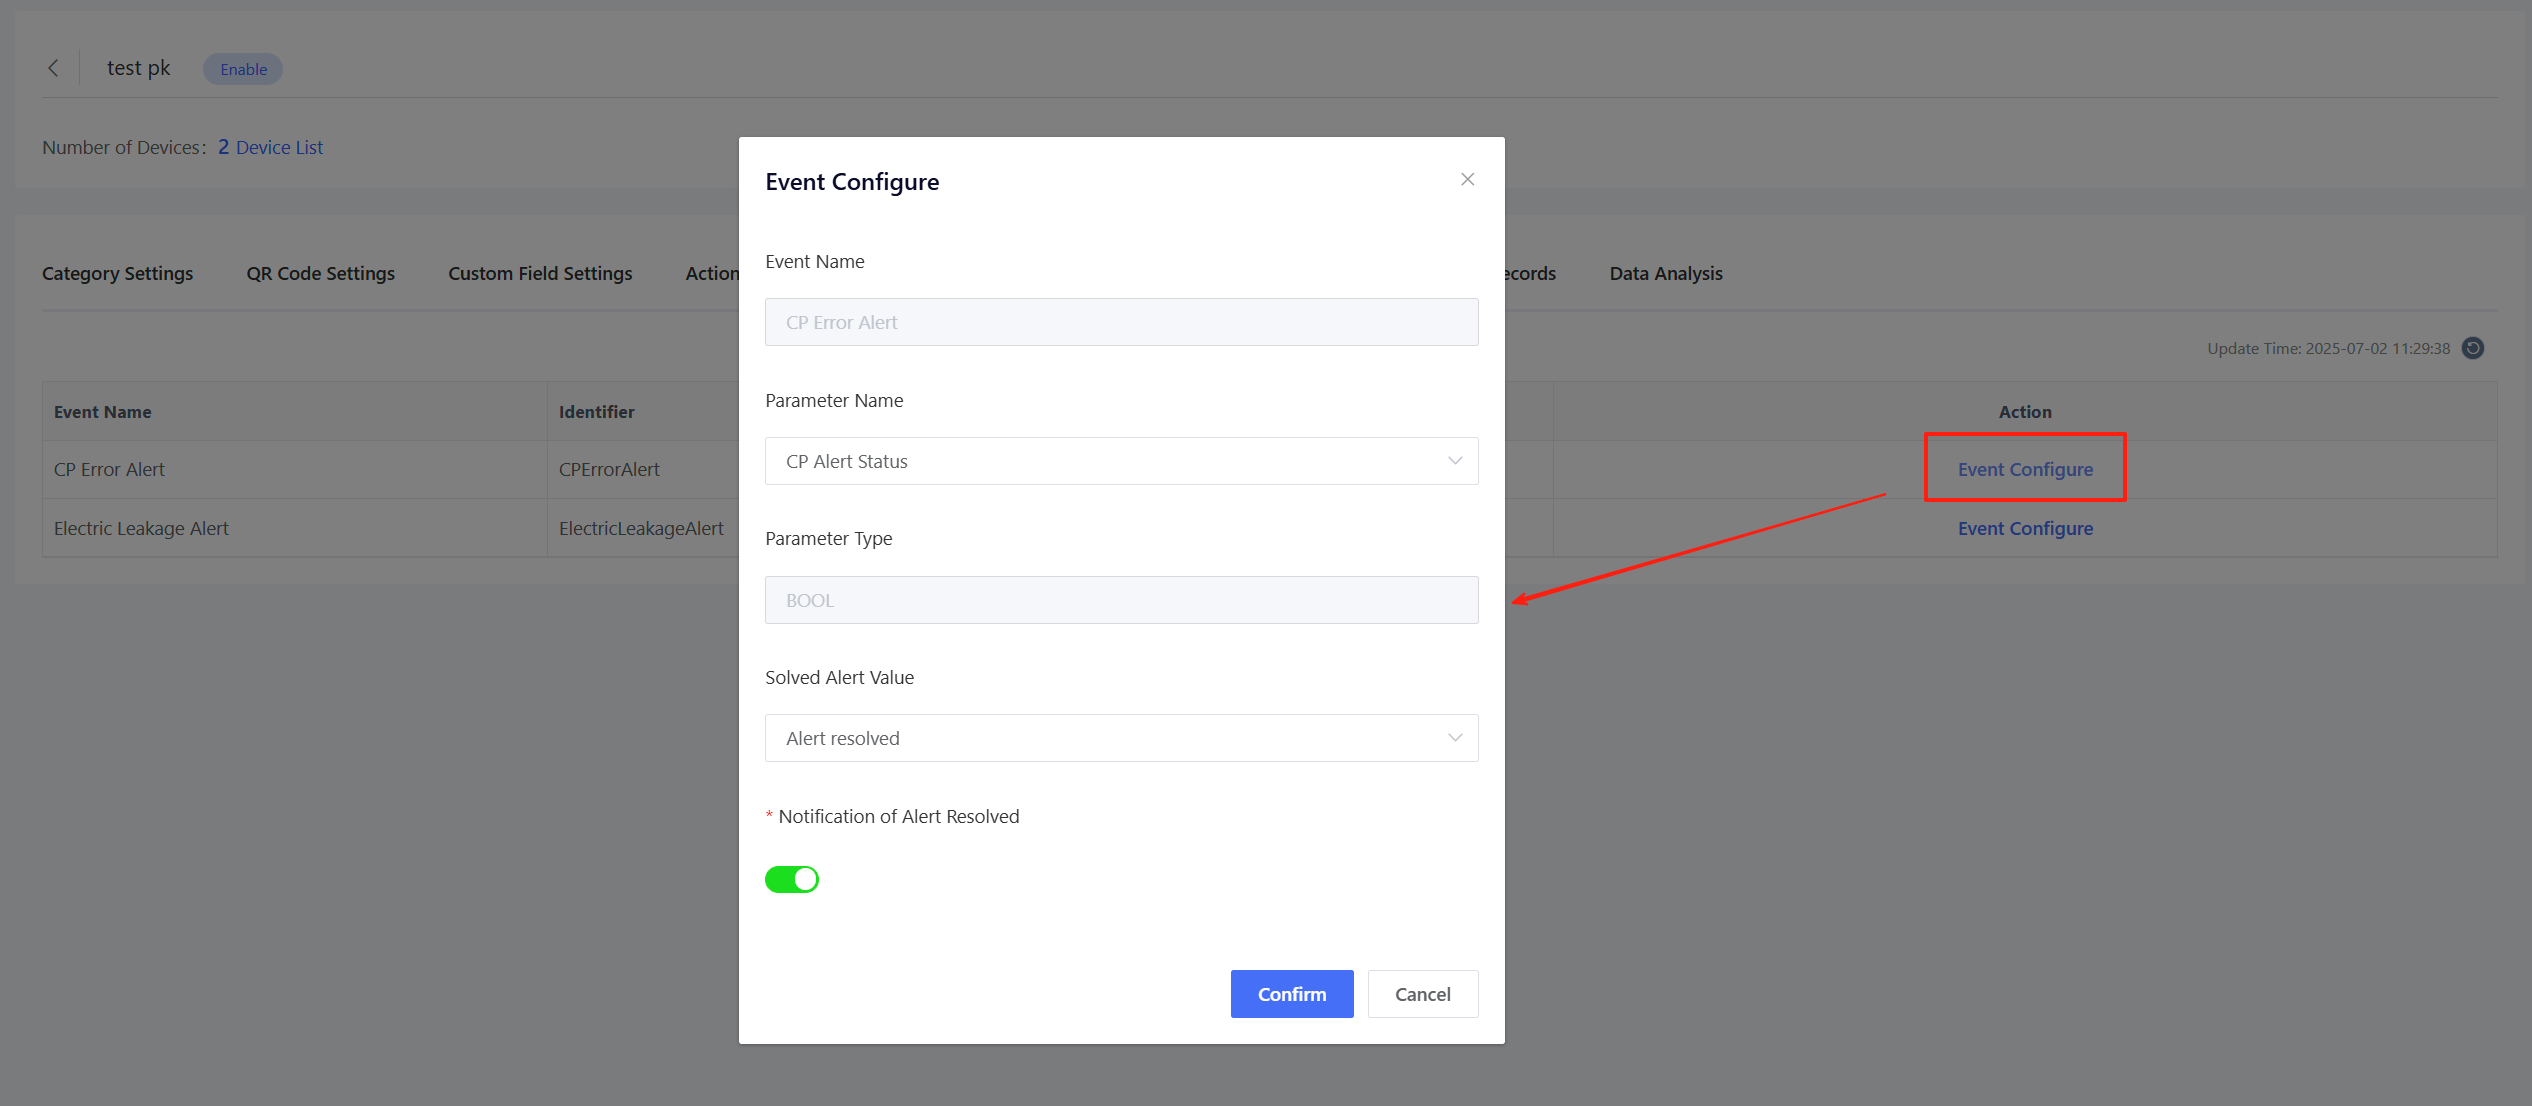2532x1106 pixels.
Task: Click the back arrow beside test pk
Action: pyautogui.click(x=53, y=68)
